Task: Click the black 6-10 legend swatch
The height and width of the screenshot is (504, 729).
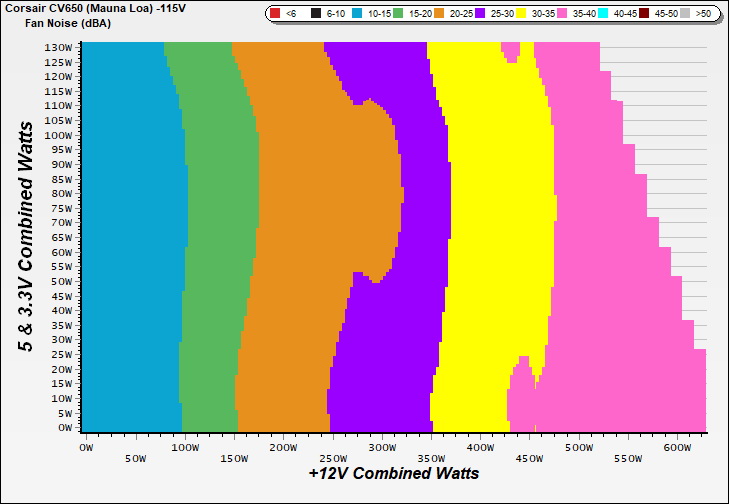Action: [x=316, y=14]
